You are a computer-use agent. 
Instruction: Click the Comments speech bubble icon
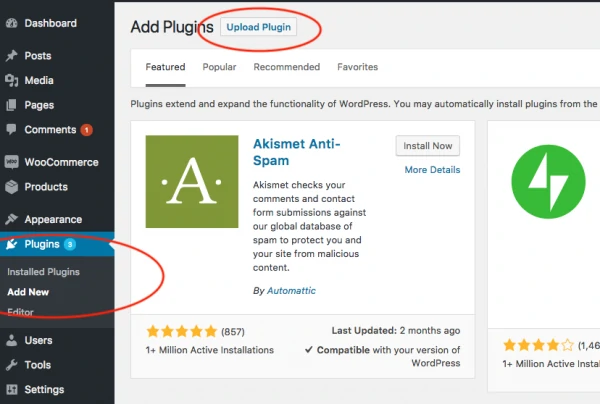tap(11, 130)
